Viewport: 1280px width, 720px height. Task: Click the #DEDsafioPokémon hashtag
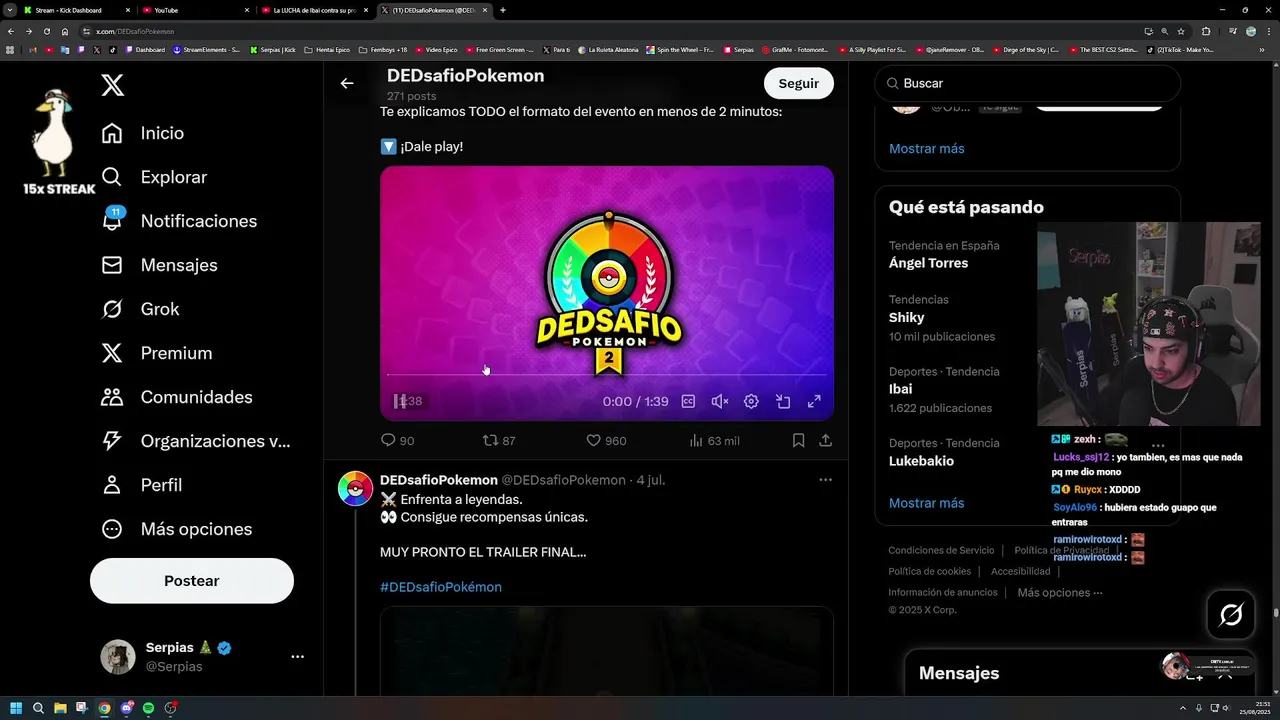pos(441,587)
